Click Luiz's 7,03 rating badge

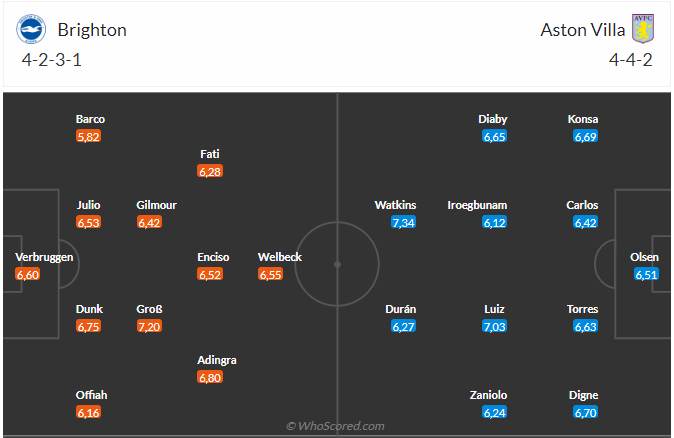pos(494,326)
